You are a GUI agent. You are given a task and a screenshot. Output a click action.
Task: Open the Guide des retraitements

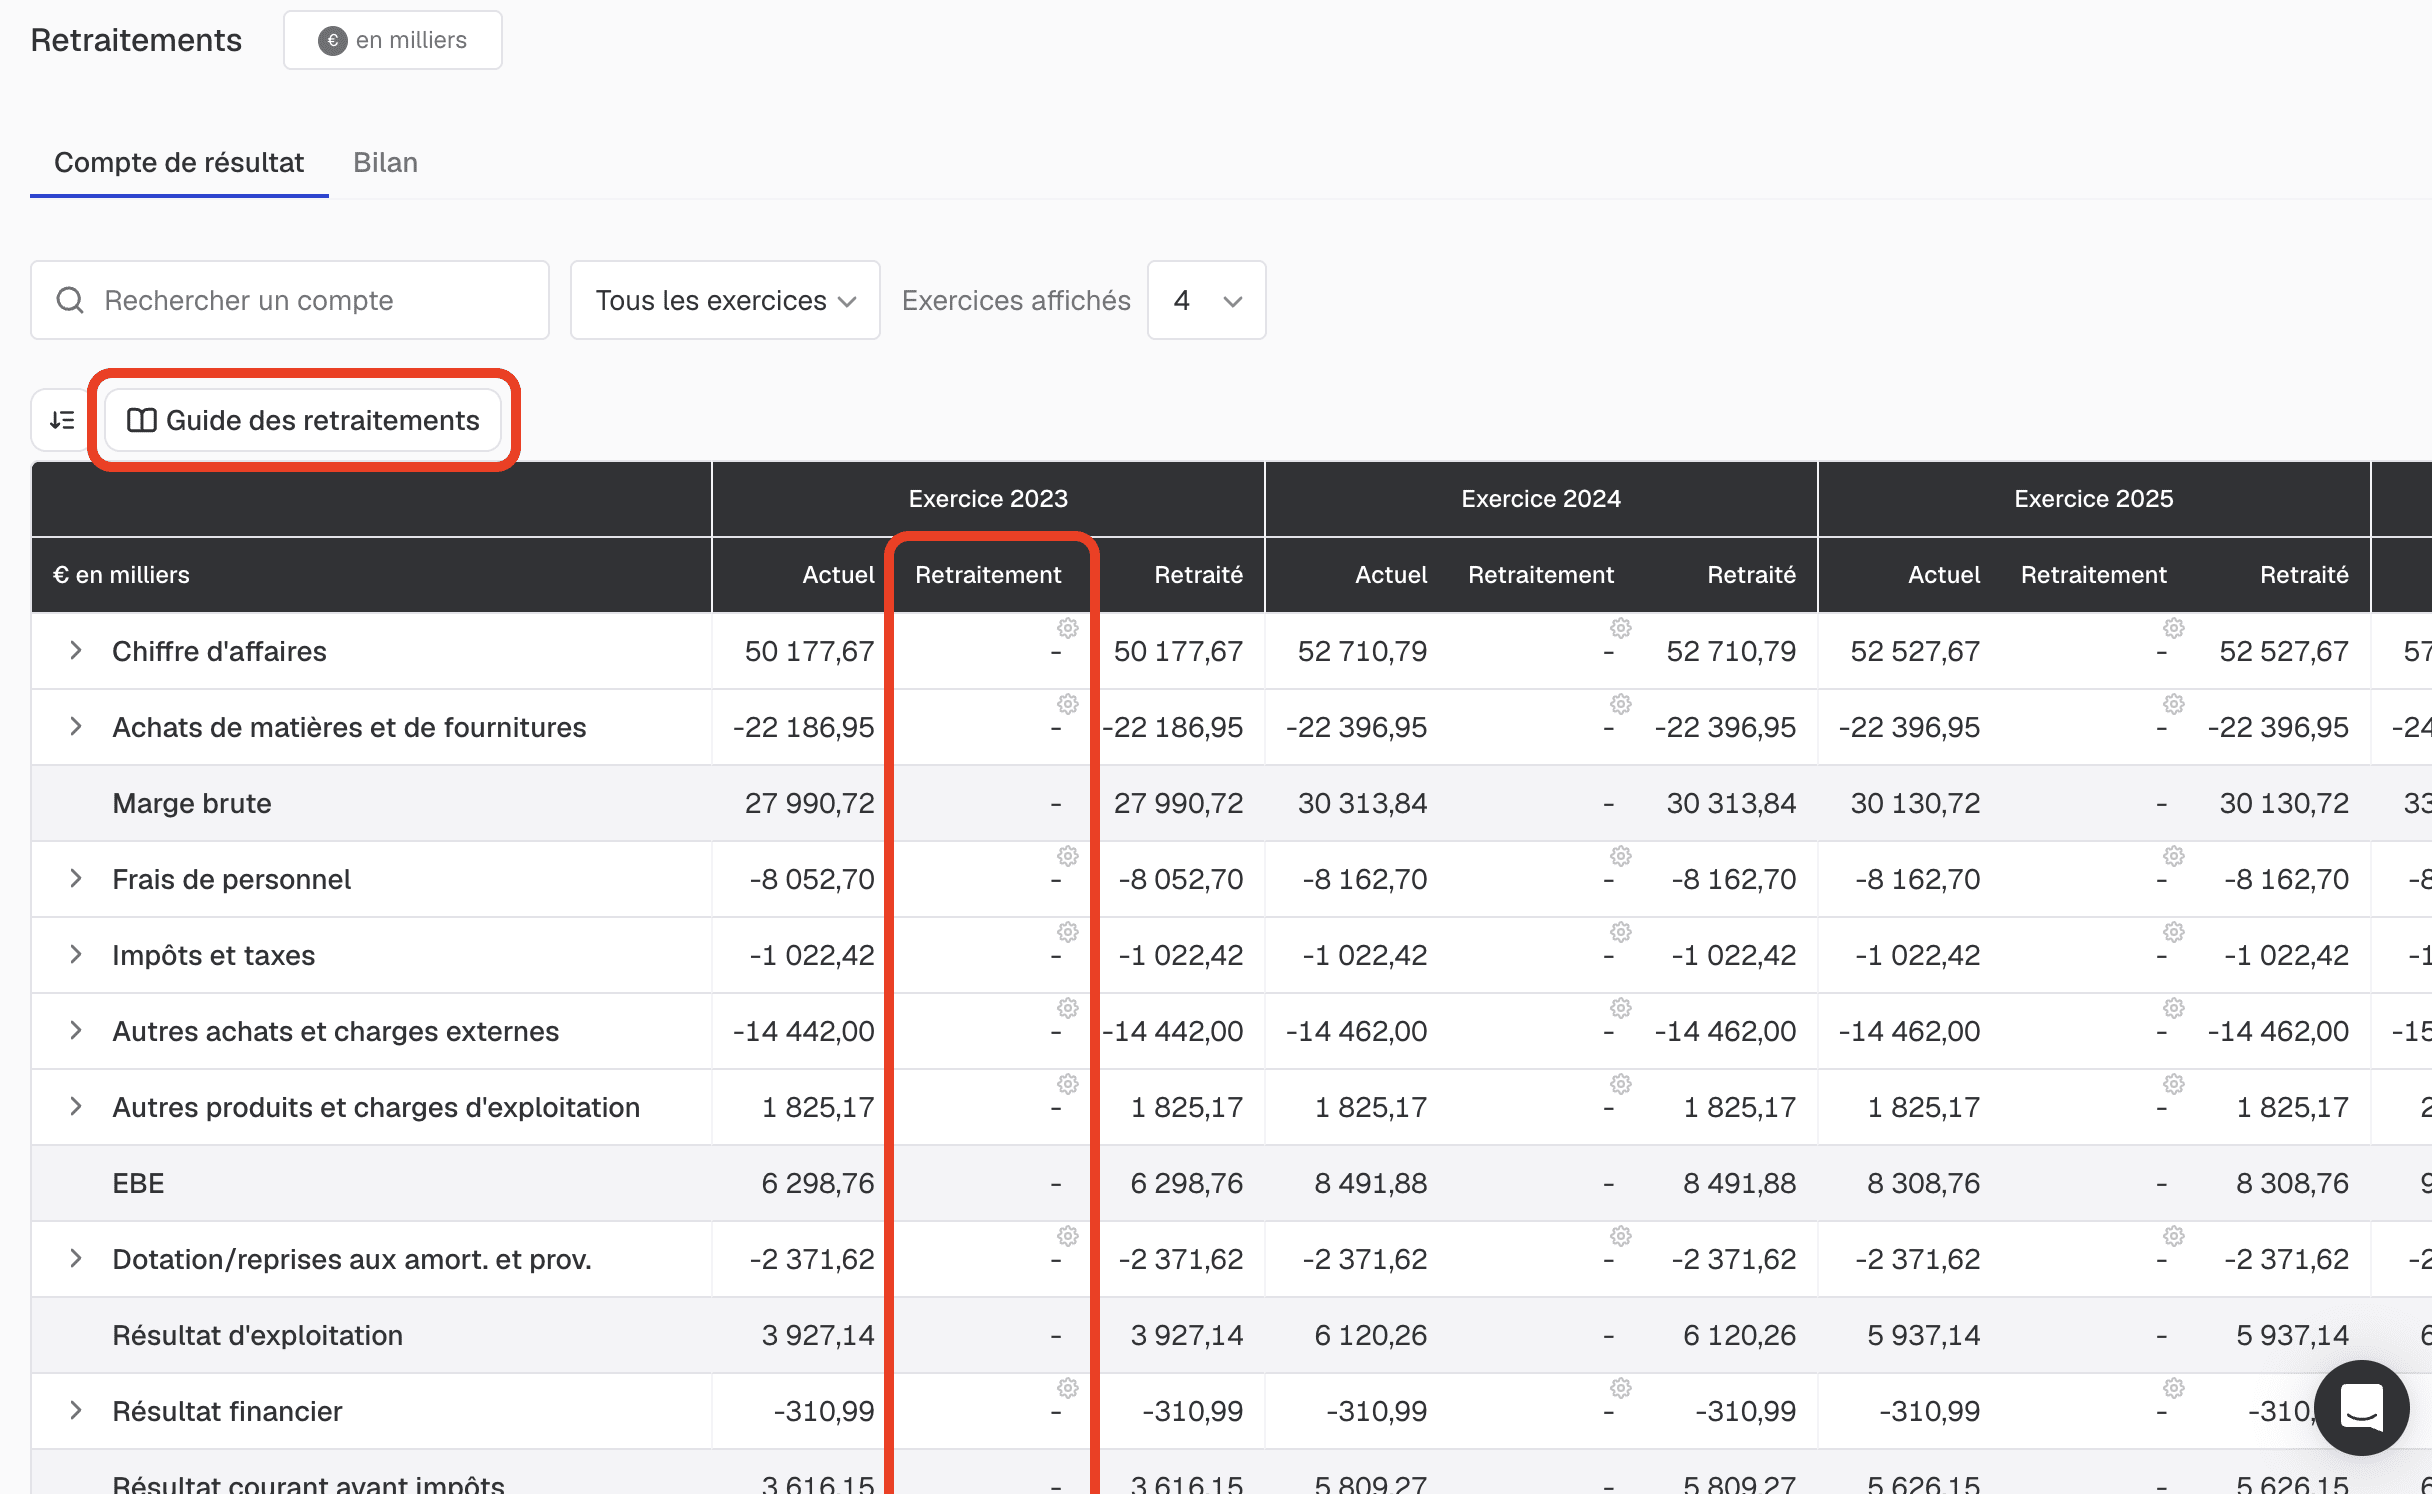[304, 420]
